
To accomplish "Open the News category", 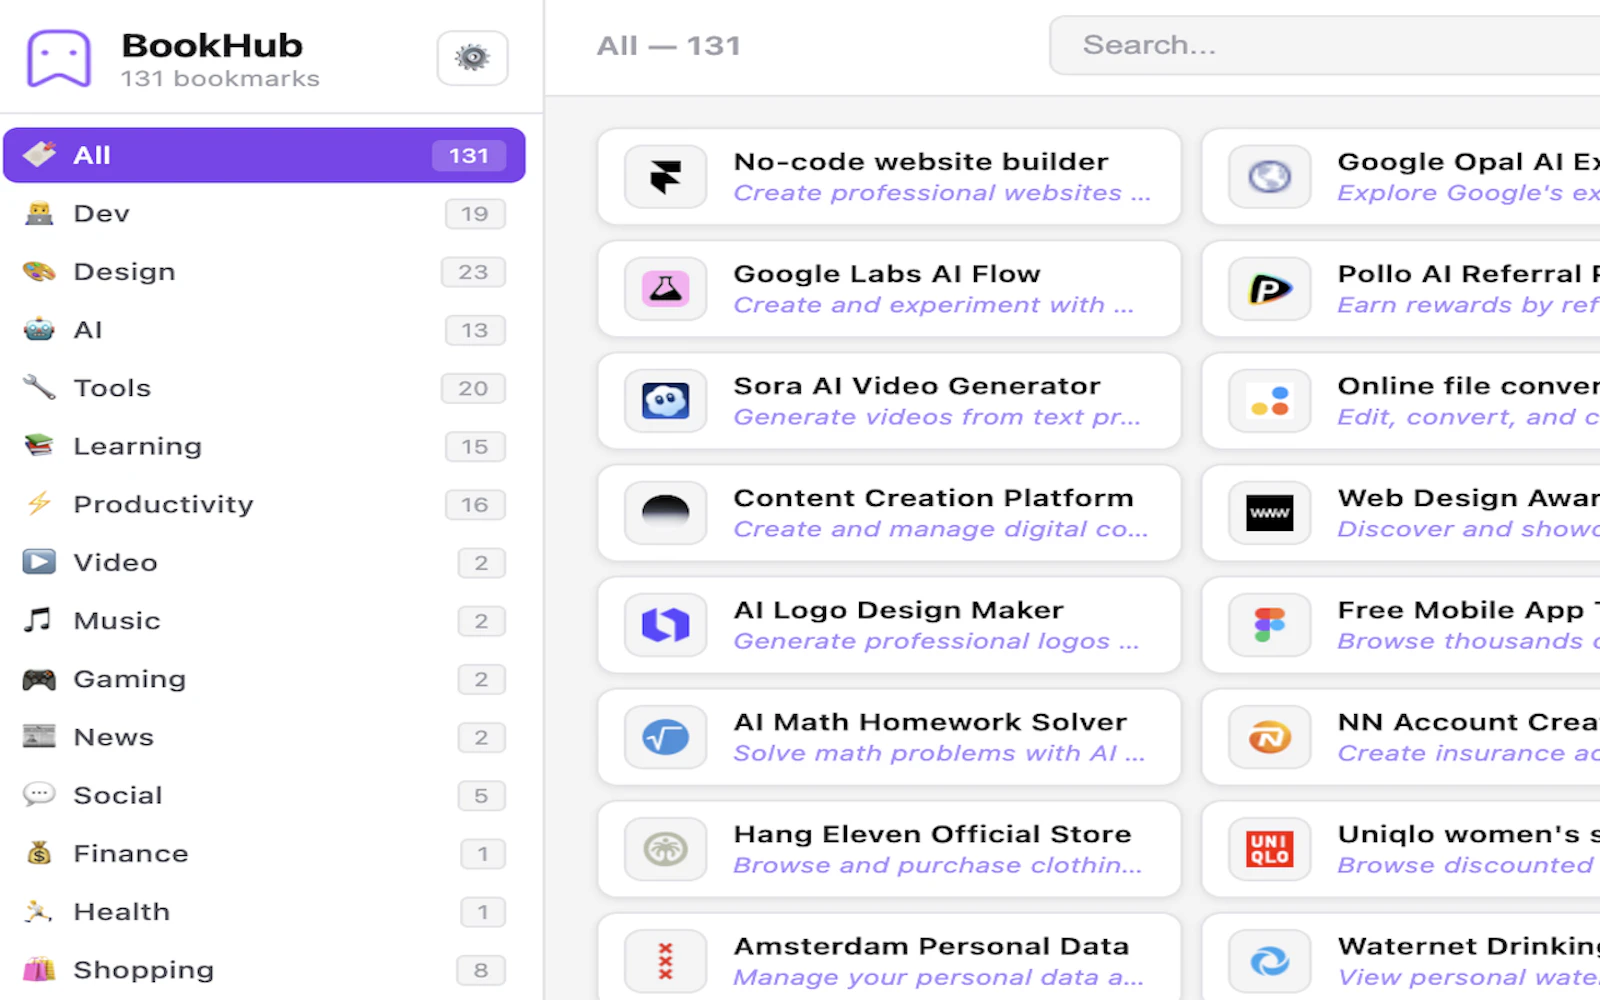I will coord(264,737).
